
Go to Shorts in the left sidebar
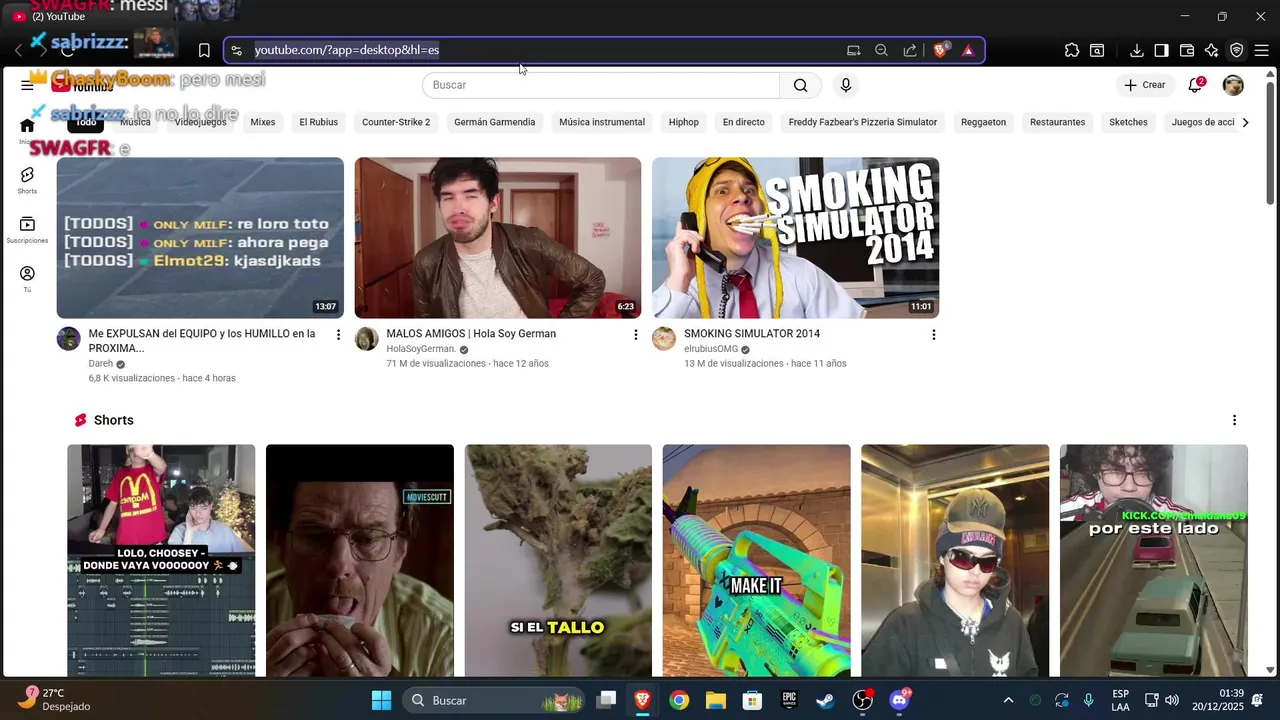(27, 180)
